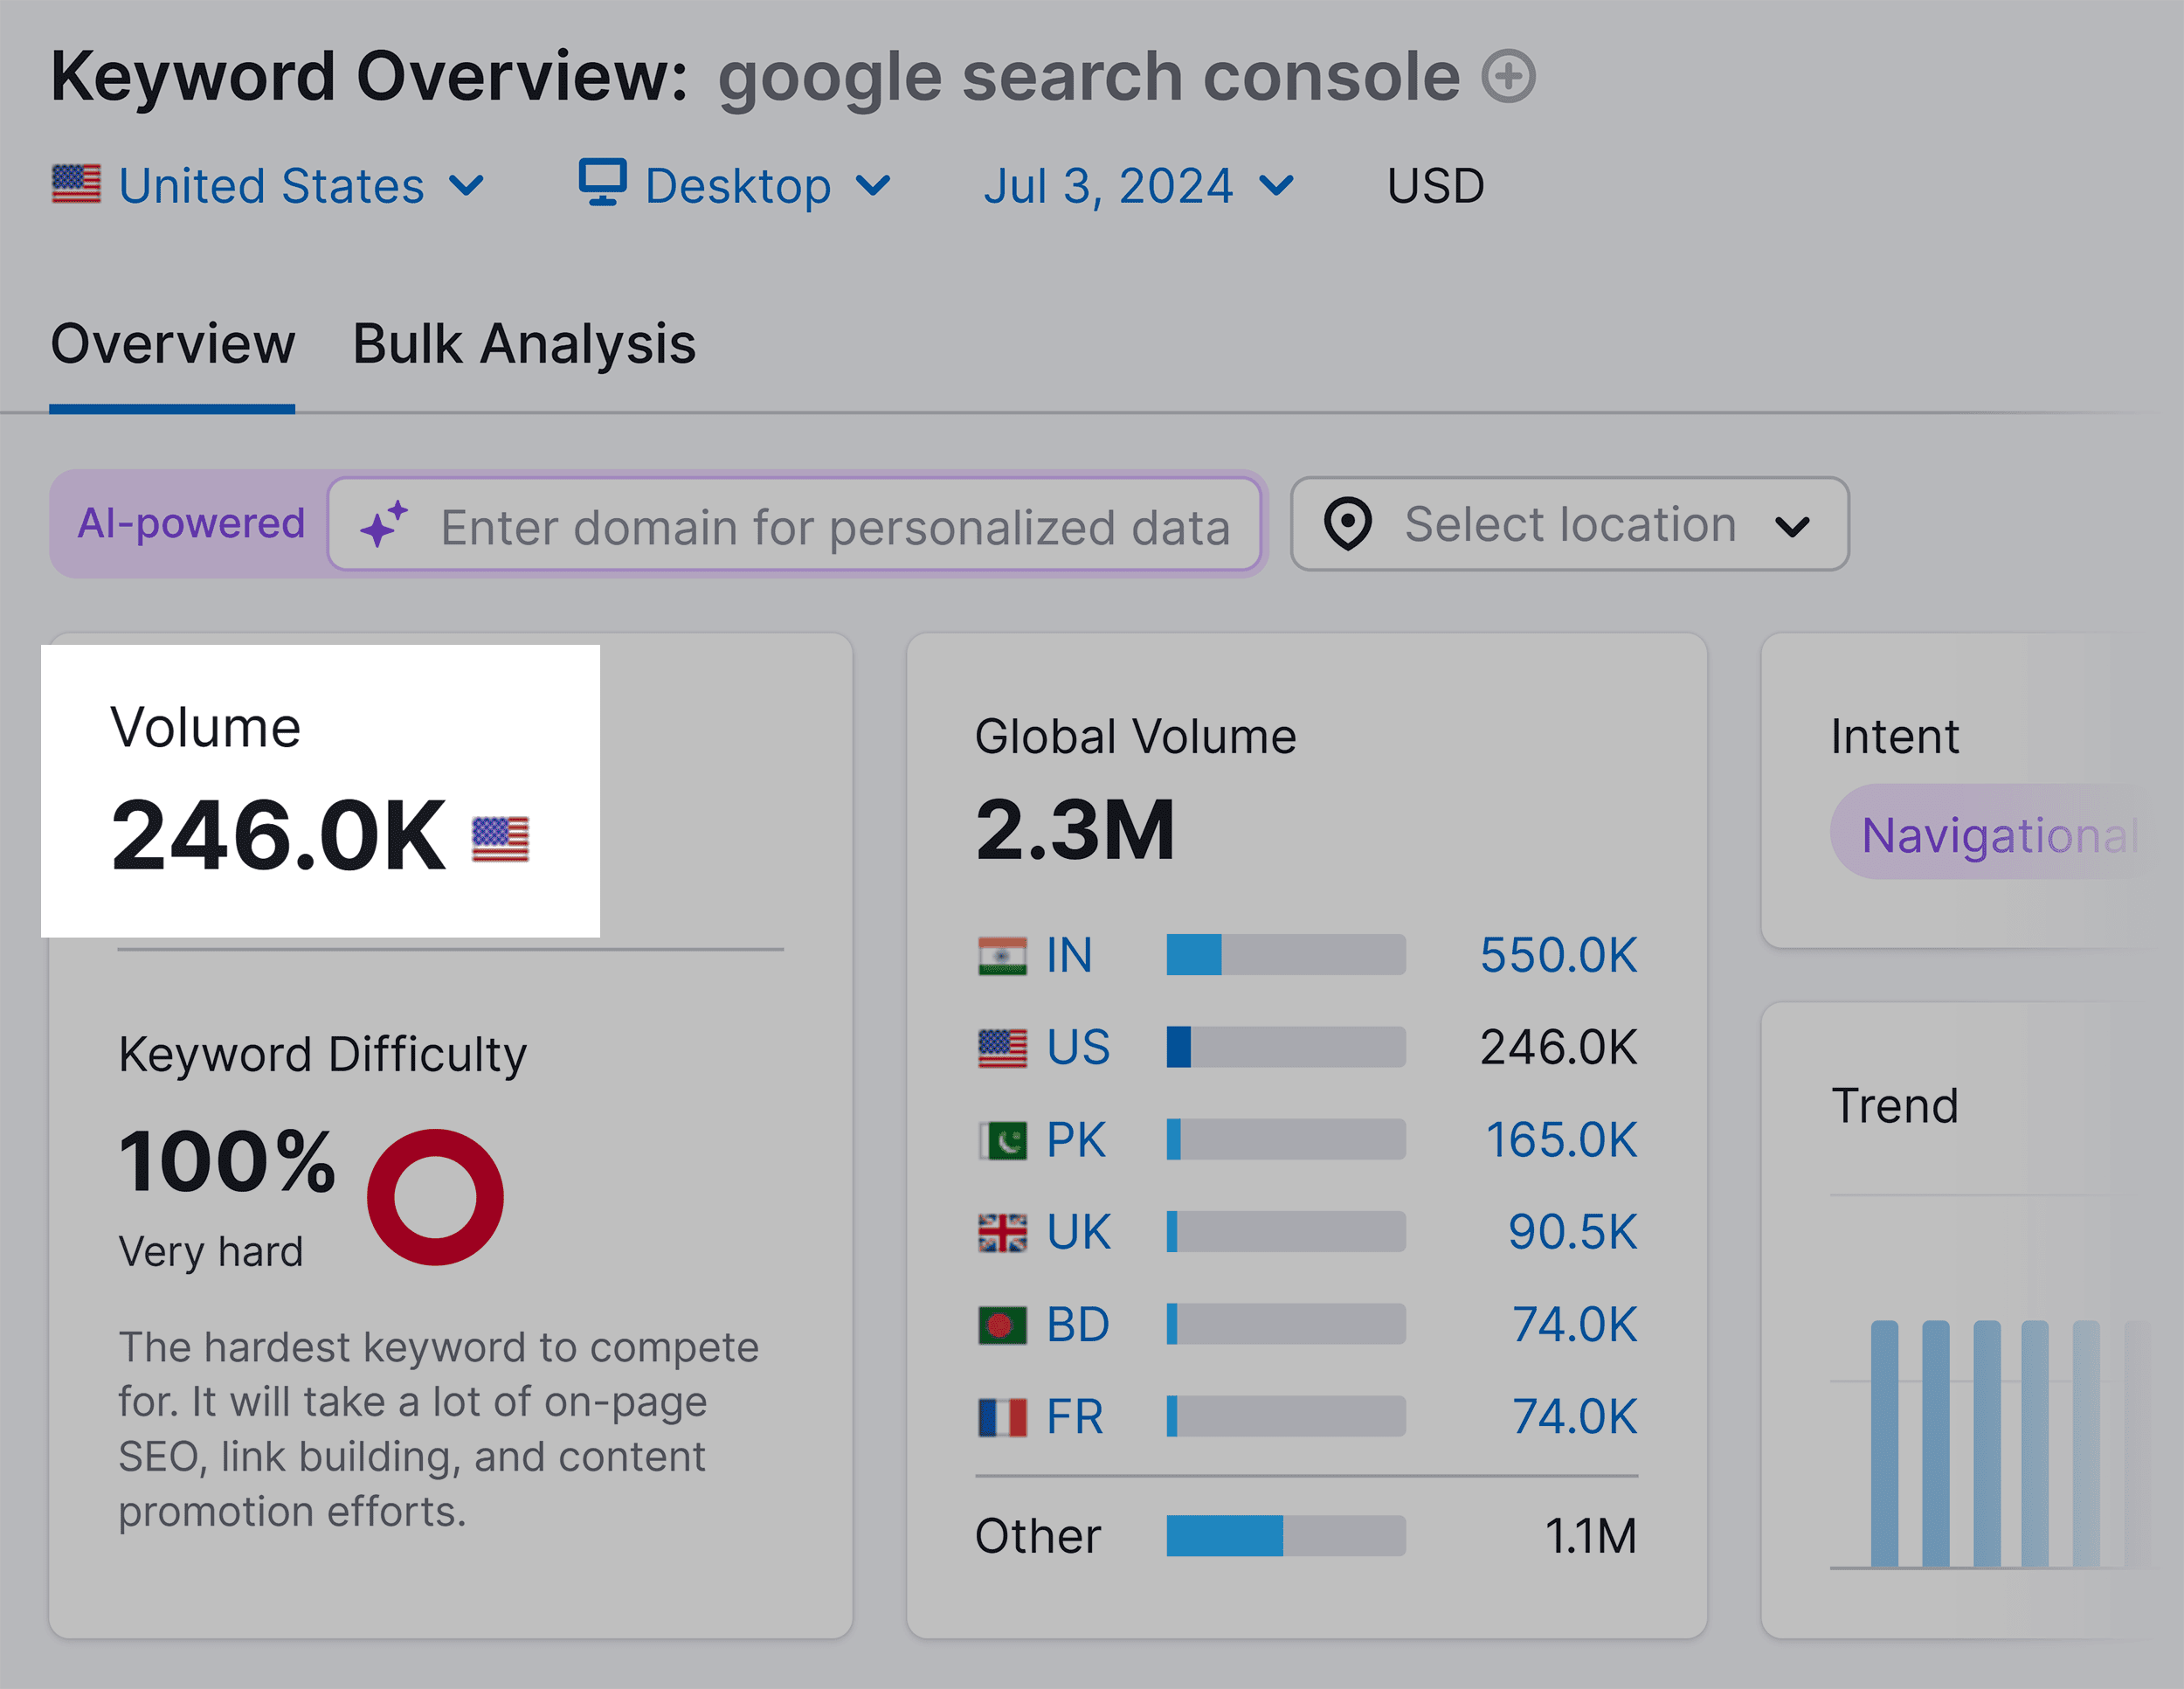This screenshot has width=2184, height=1689.
Task: Click the PK country link
Action: [x=1076, y=1140]
